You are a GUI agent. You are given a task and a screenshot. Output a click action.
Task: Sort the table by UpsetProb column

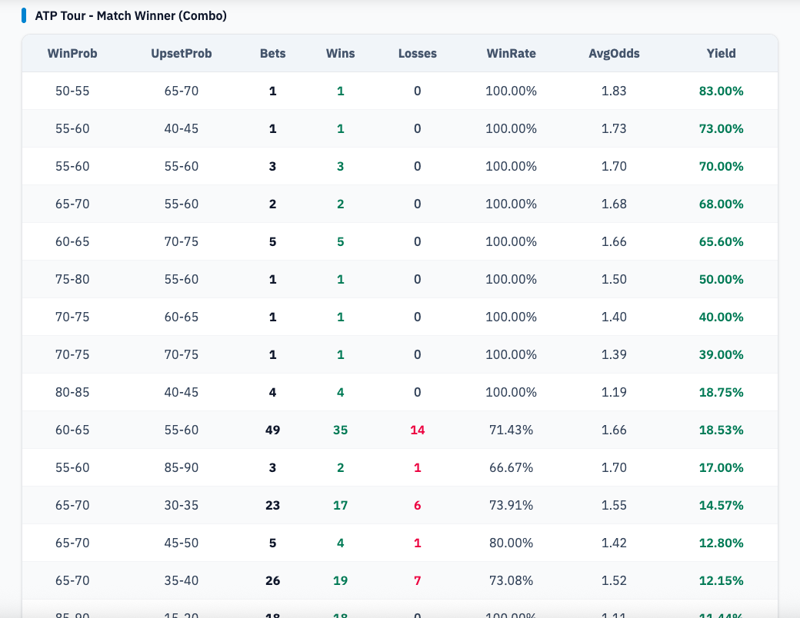click(181, 54)
